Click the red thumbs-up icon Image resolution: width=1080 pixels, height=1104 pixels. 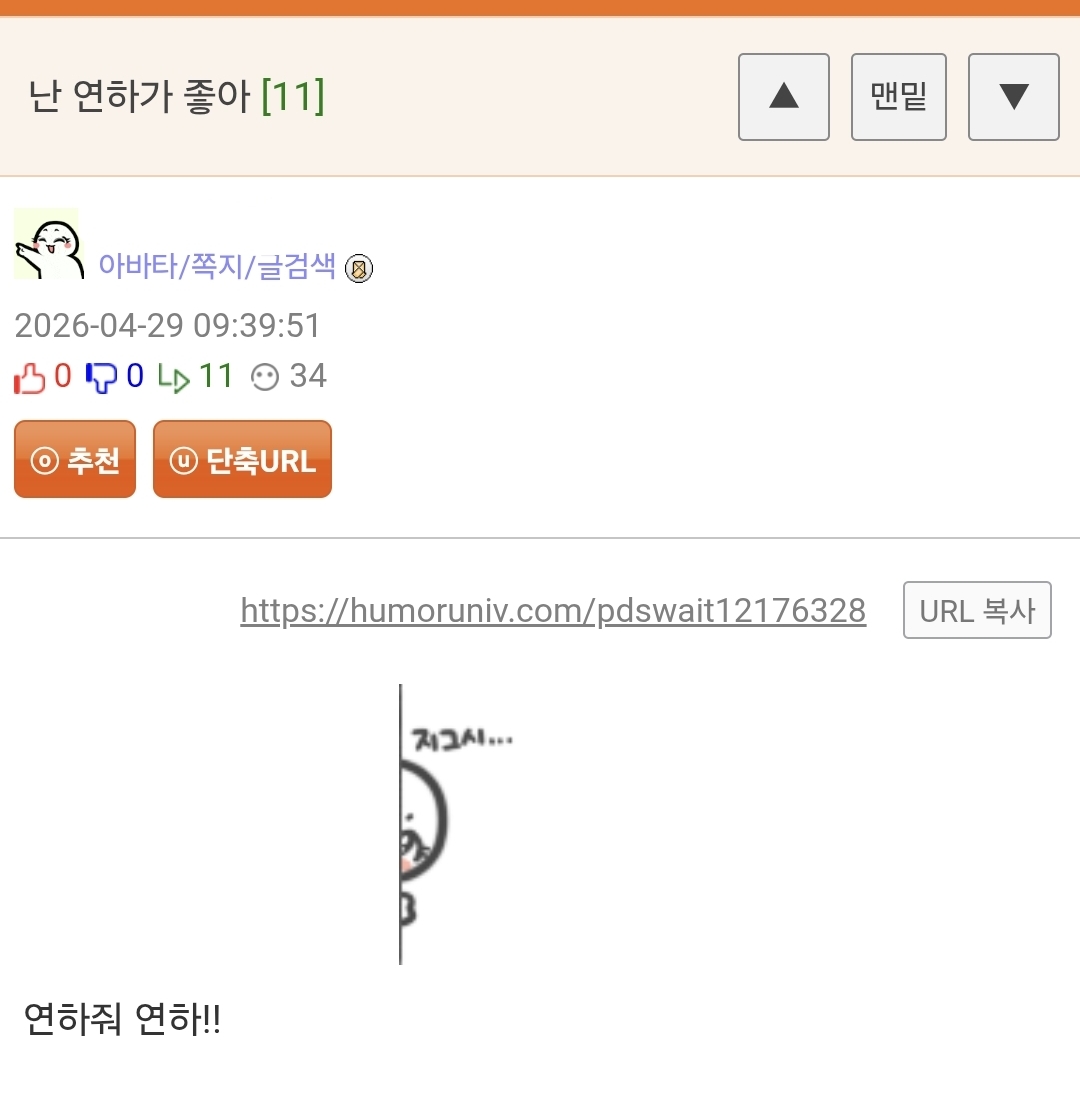coord(30,378)
